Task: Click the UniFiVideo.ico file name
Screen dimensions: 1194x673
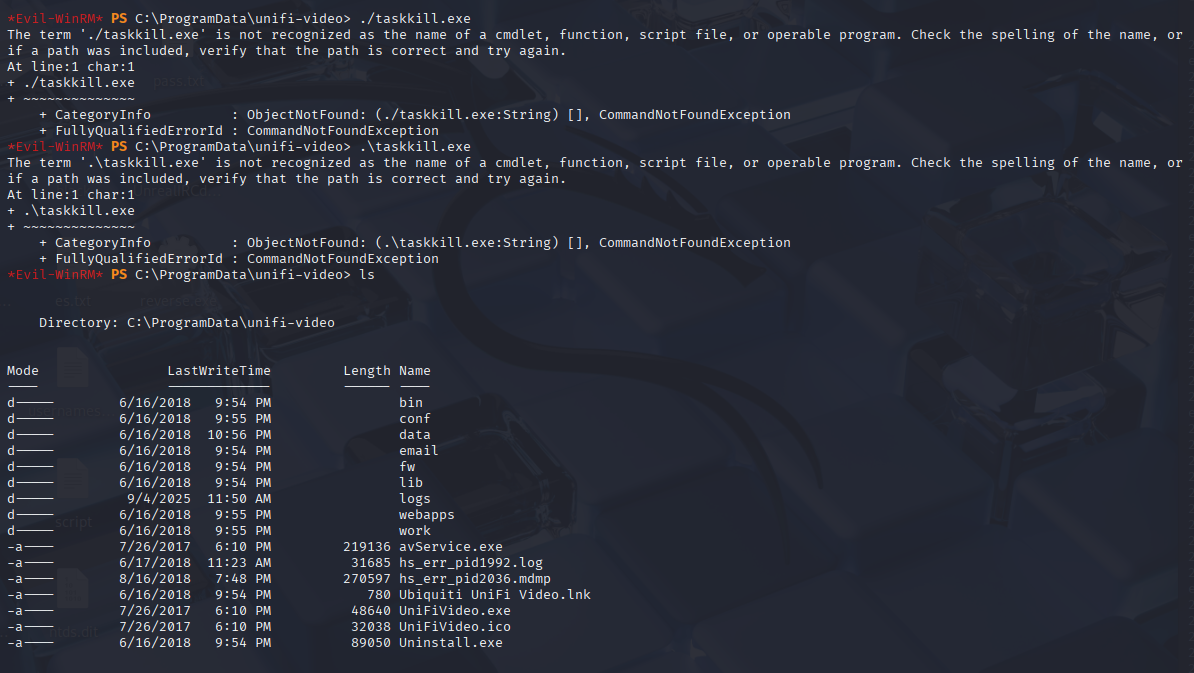Action: [455, 627]
